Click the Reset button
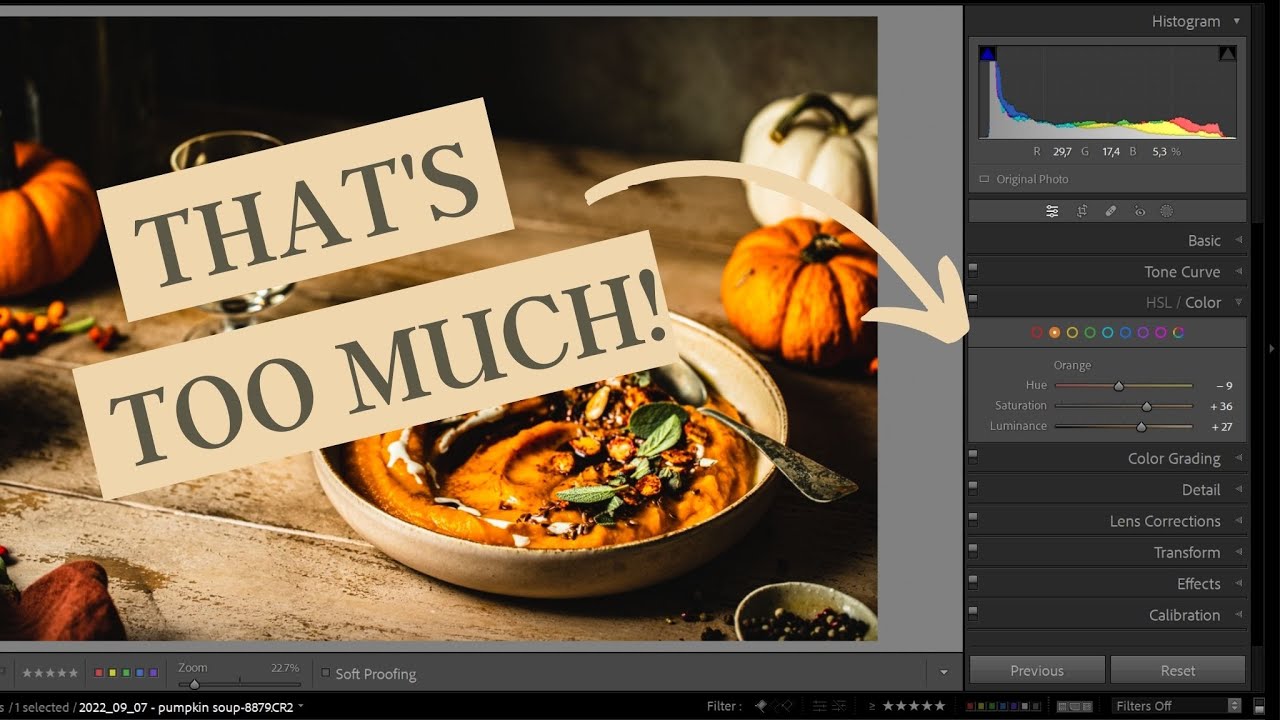Image resolution: width=1280 pixels, height=720 pixels. click(x=1178, y=670)
